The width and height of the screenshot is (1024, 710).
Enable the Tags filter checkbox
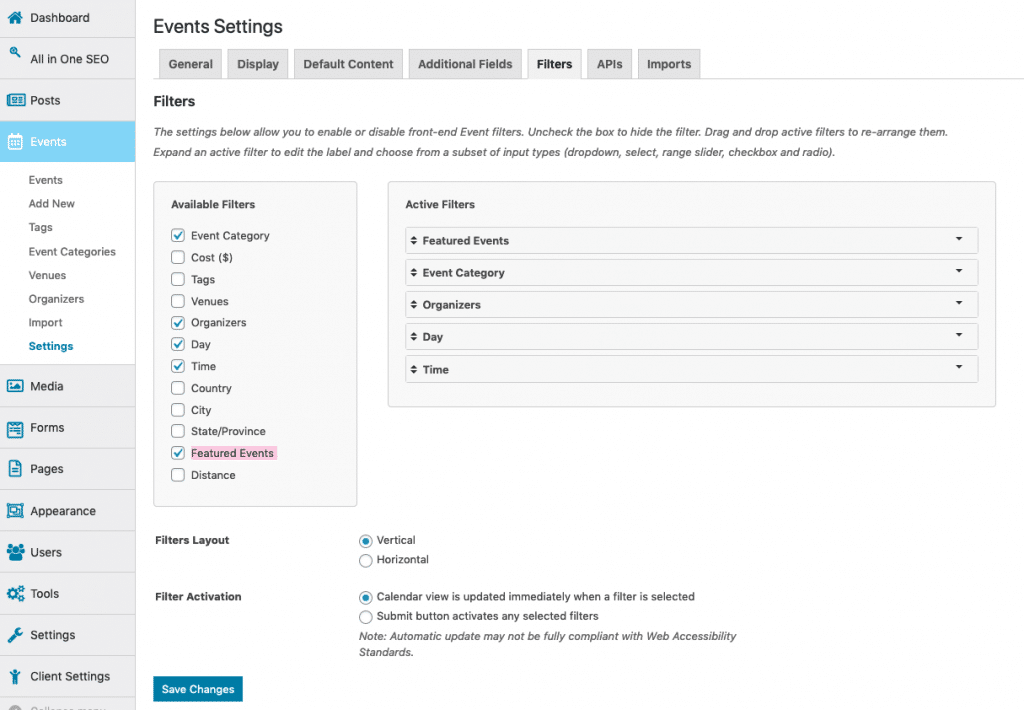[178, 279]
